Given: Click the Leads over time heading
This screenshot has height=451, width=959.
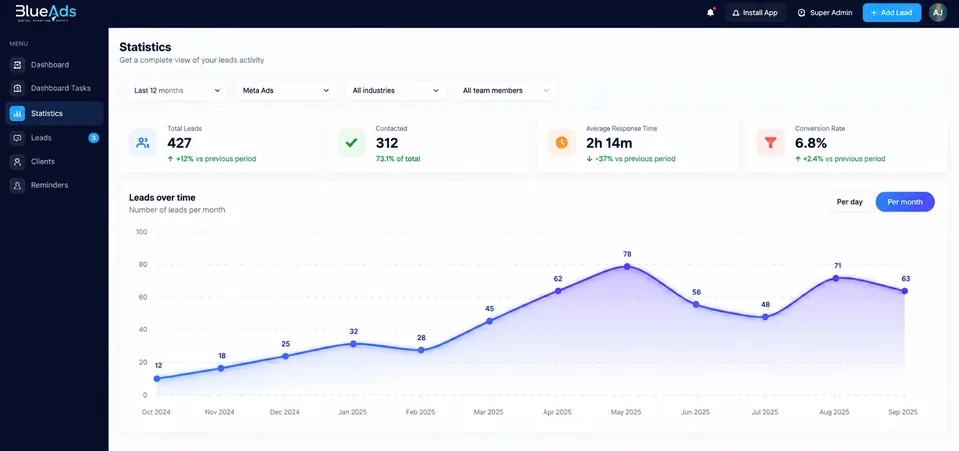Looking at the screenshot, I should coord(162,198).
